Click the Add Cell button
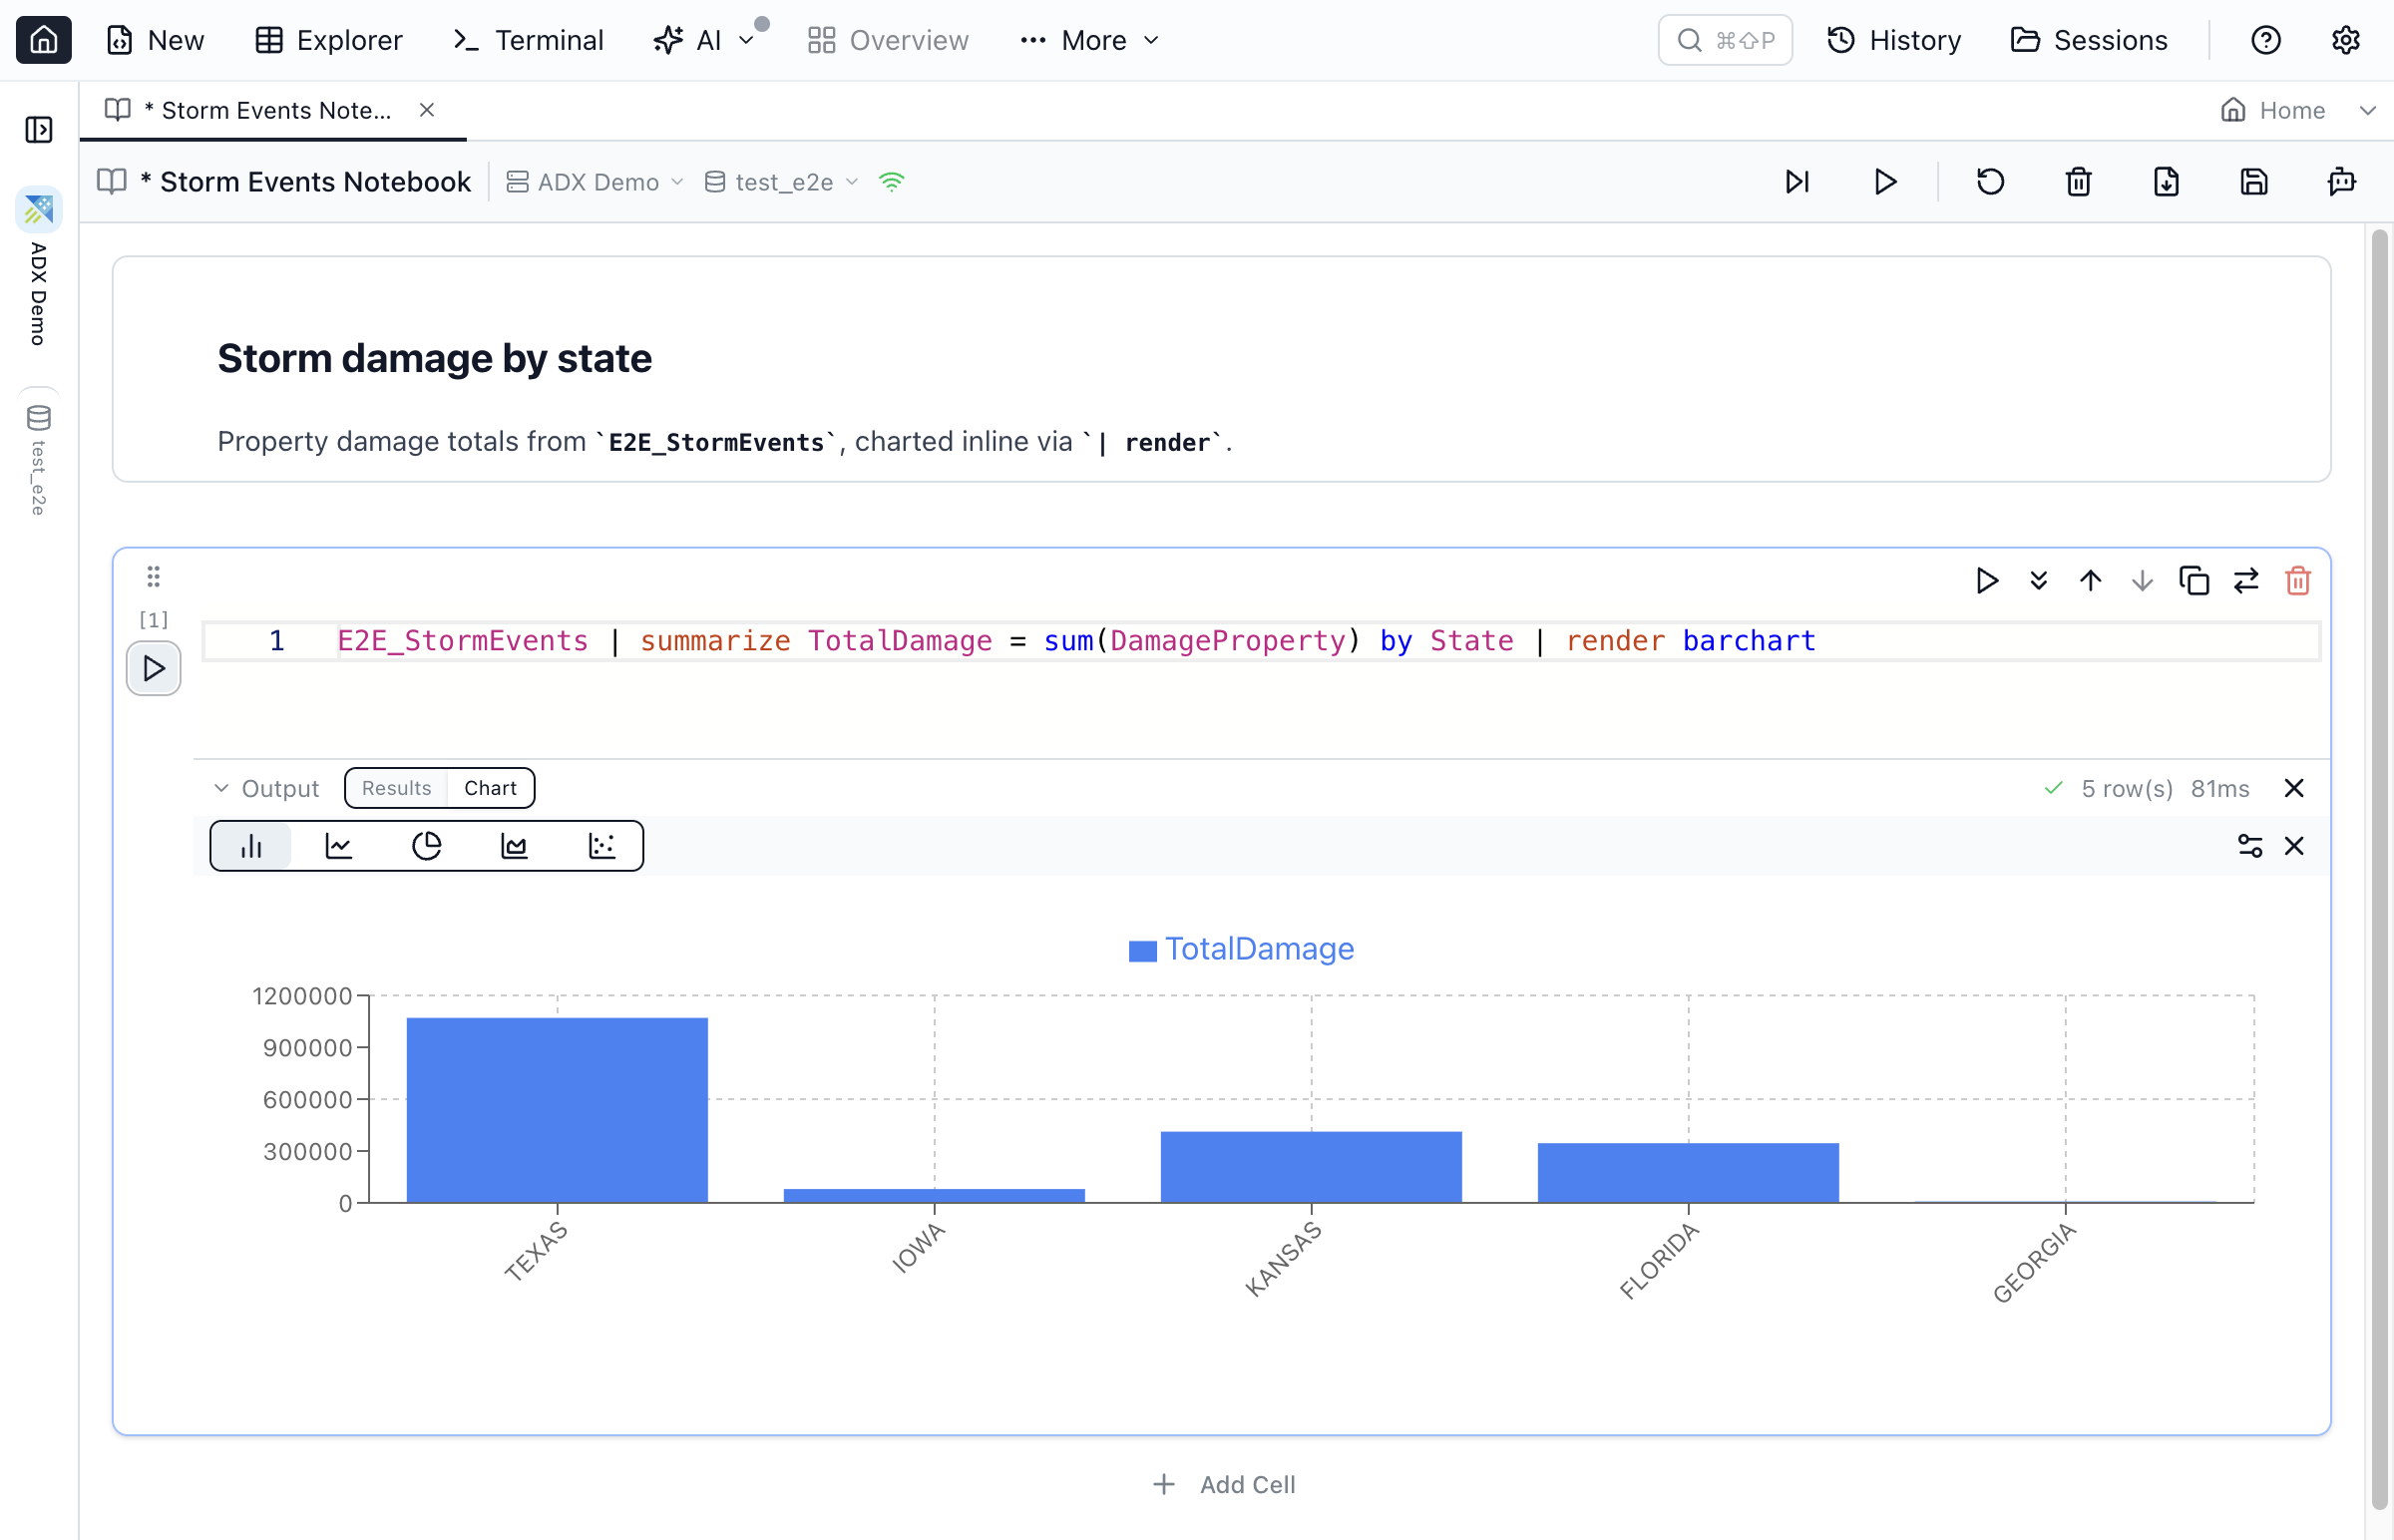This screenshot has height=1540, width=2394. 1223,1485
